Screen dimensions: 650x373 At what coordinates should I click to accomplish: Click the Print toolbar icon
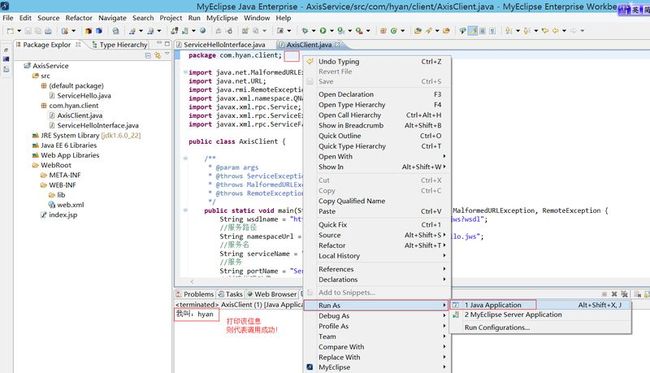pos(48,31)
